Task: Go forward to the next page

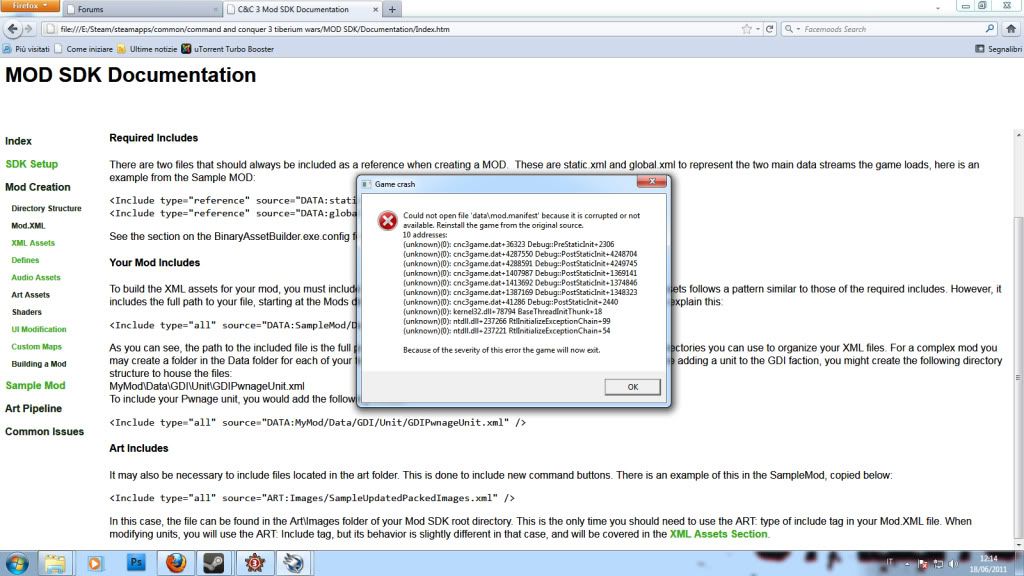Action: [x=28, y=29]
